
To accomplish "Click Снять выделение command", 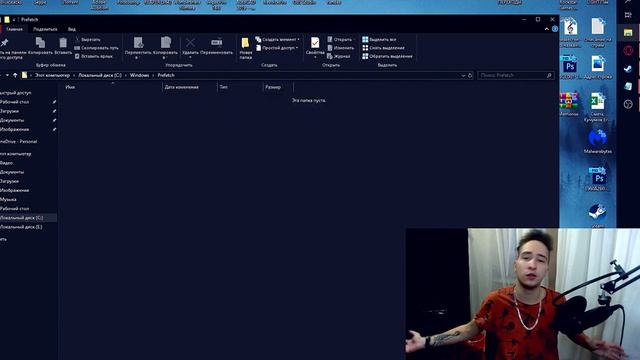I will 383,48.
